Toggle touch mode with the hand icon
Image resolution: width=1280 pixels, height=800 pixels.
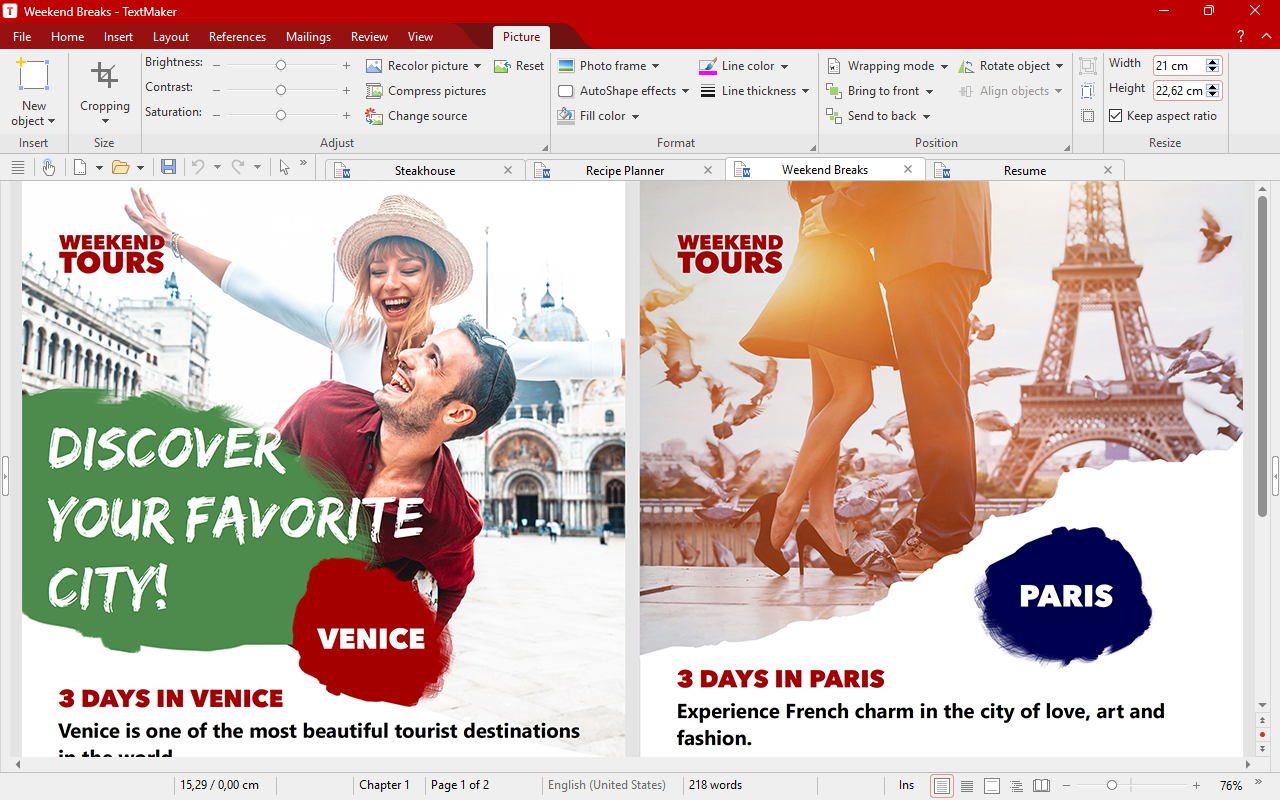[x=48, y=167]
